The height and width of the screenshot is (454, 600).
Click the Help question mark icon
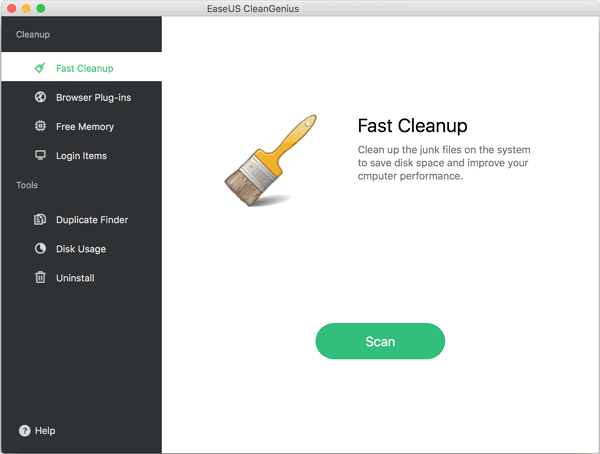pyautogui.click(x=24, y=431)
